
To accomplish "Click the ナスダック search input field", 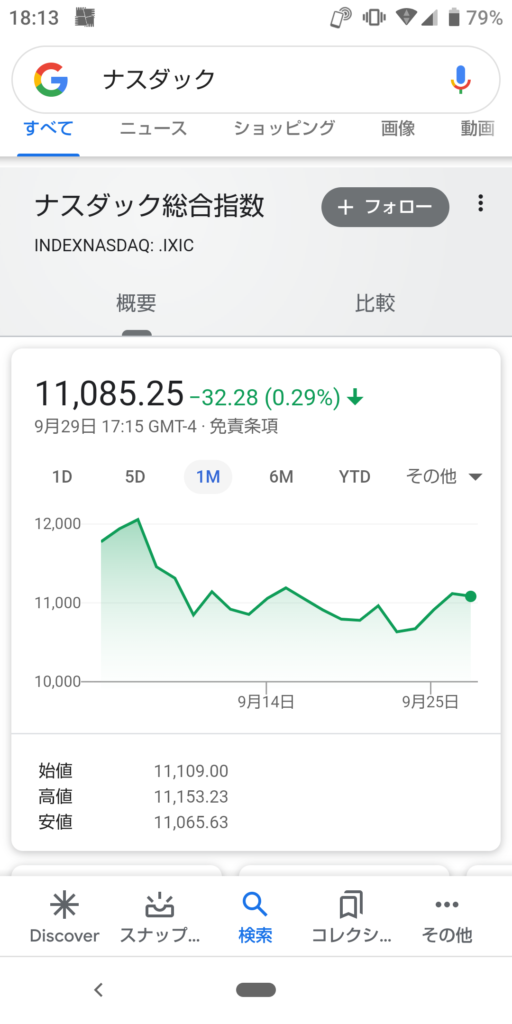I will pos(255,80).
